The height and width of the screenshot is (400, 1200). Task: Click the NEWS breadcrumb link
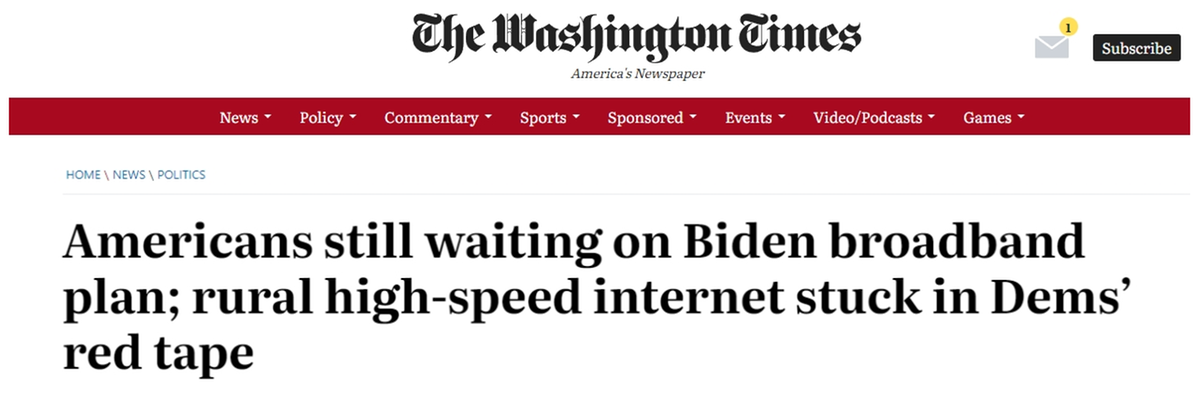coord(129,175)
